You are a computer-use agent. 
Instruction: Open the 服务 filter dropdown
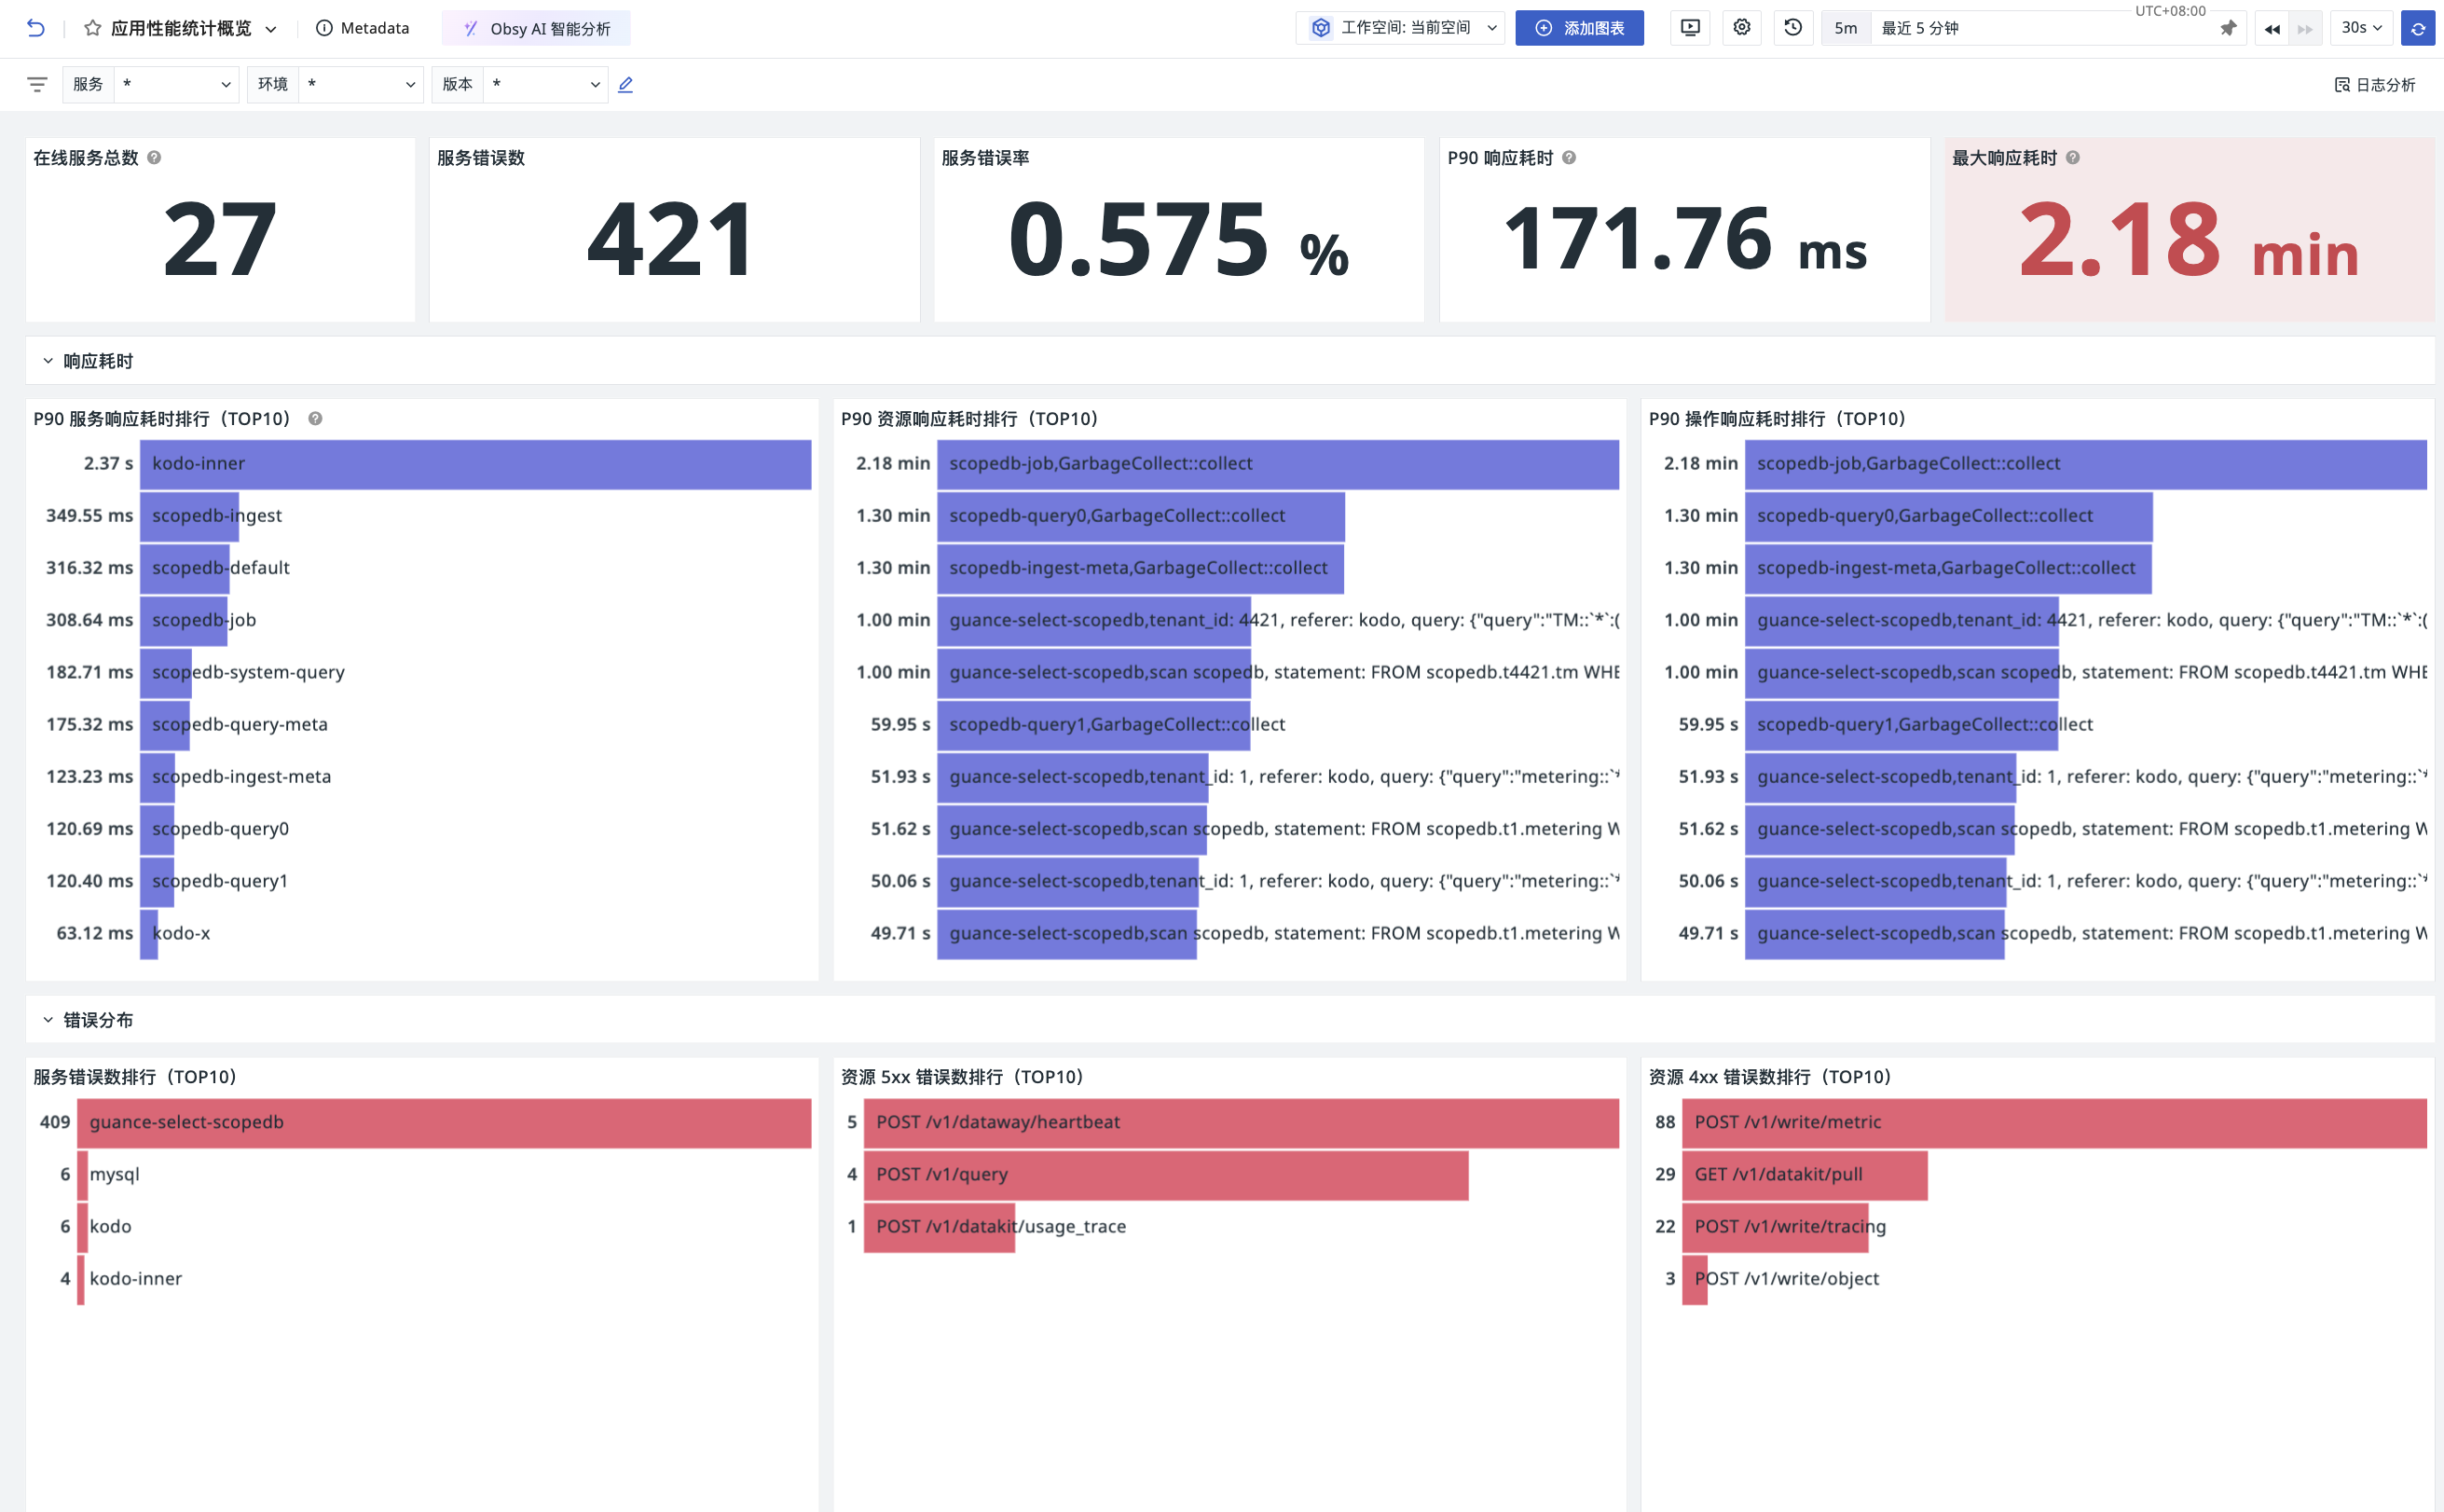tap(176, 85)
